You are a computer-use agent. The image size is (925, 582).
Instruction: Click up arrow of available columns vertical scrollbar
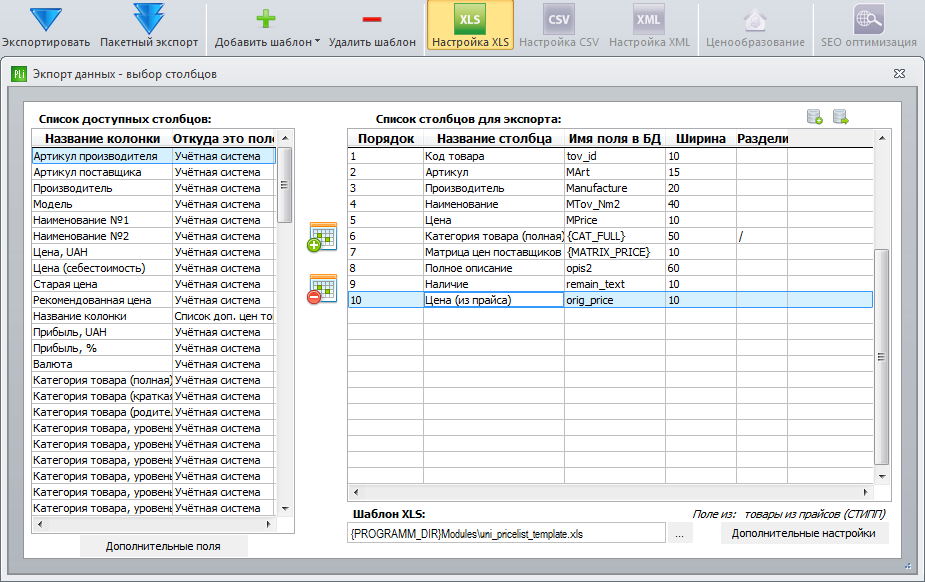pos(285,138)
